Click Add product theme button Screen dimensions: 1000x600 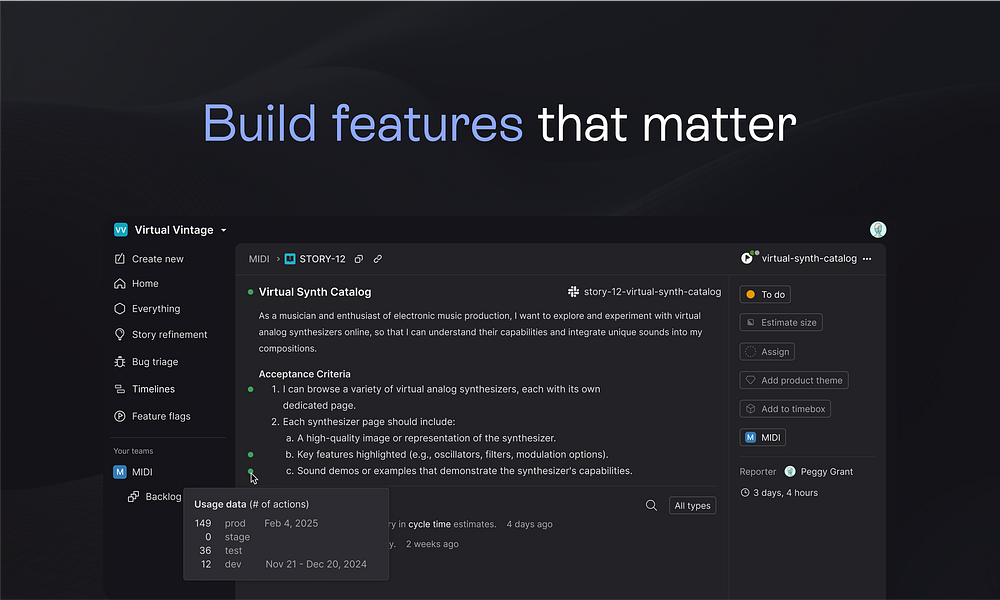pyautogui.click(x=794, y=380)
